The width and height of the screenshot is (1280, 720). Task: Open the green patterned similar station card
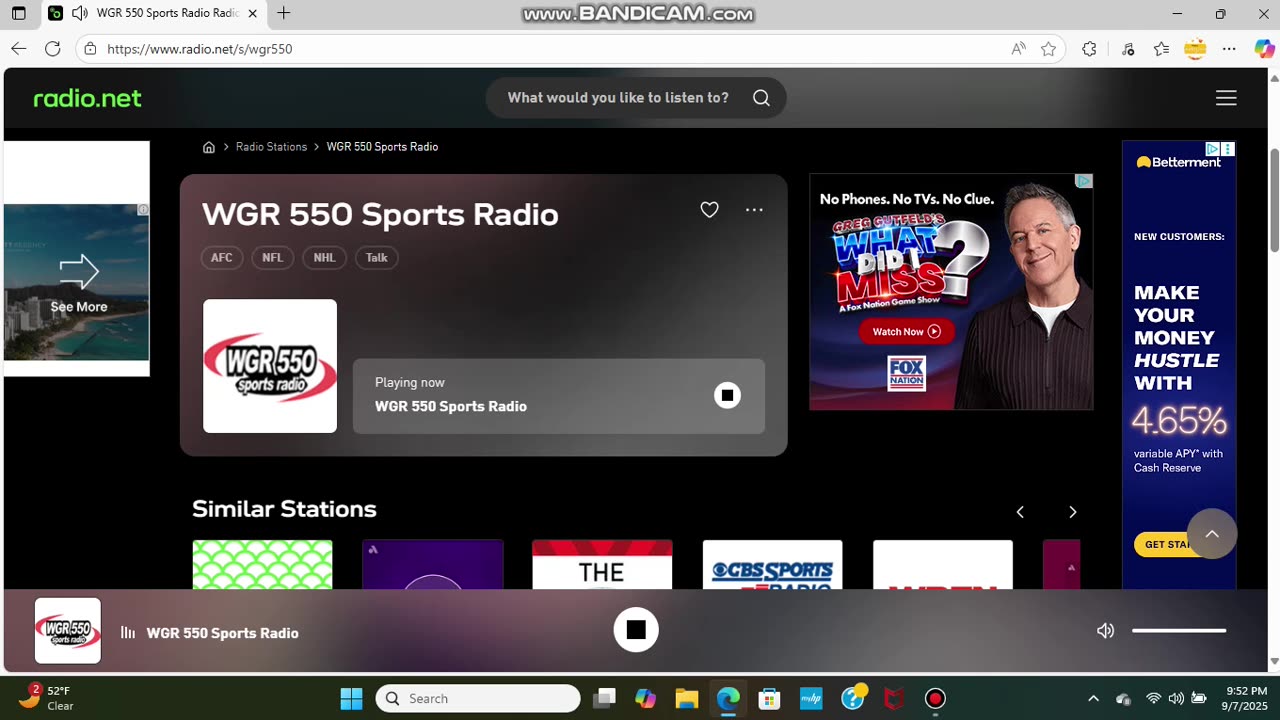click(262, 565)
